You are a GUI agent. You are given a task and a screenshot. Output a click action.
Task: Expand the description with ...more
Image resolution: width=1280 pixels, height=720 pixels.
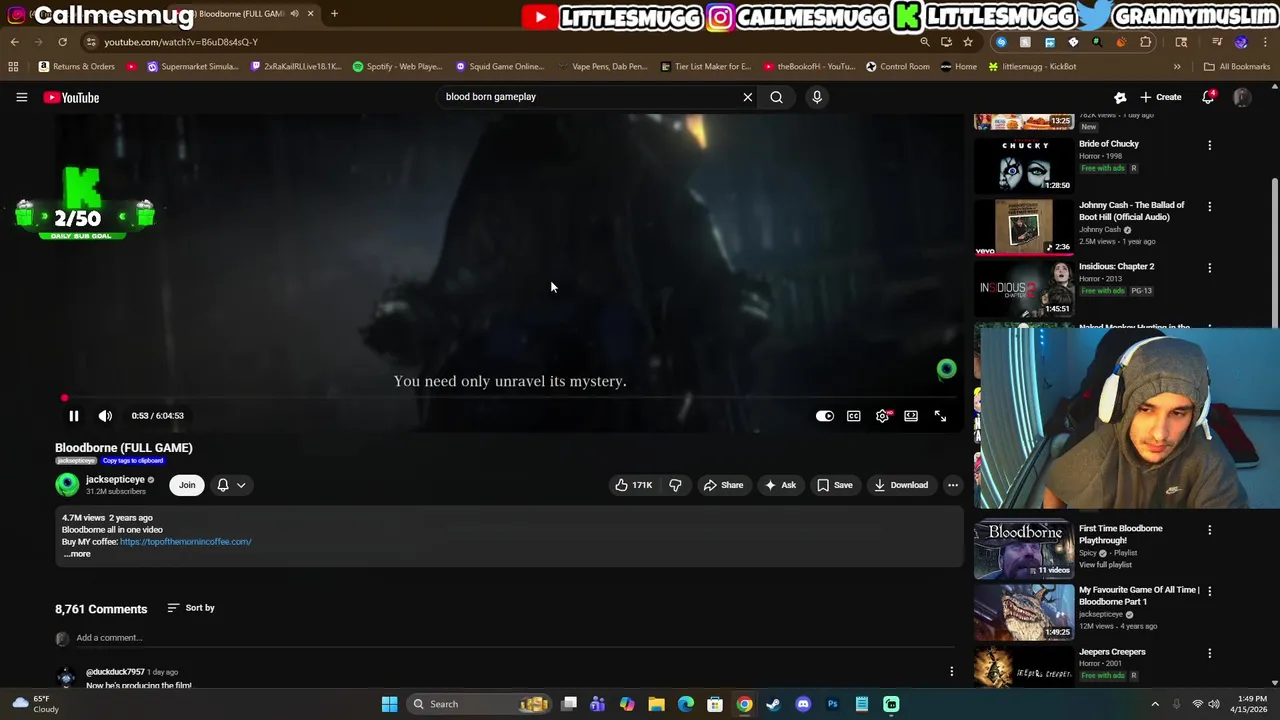pos(77,554)
